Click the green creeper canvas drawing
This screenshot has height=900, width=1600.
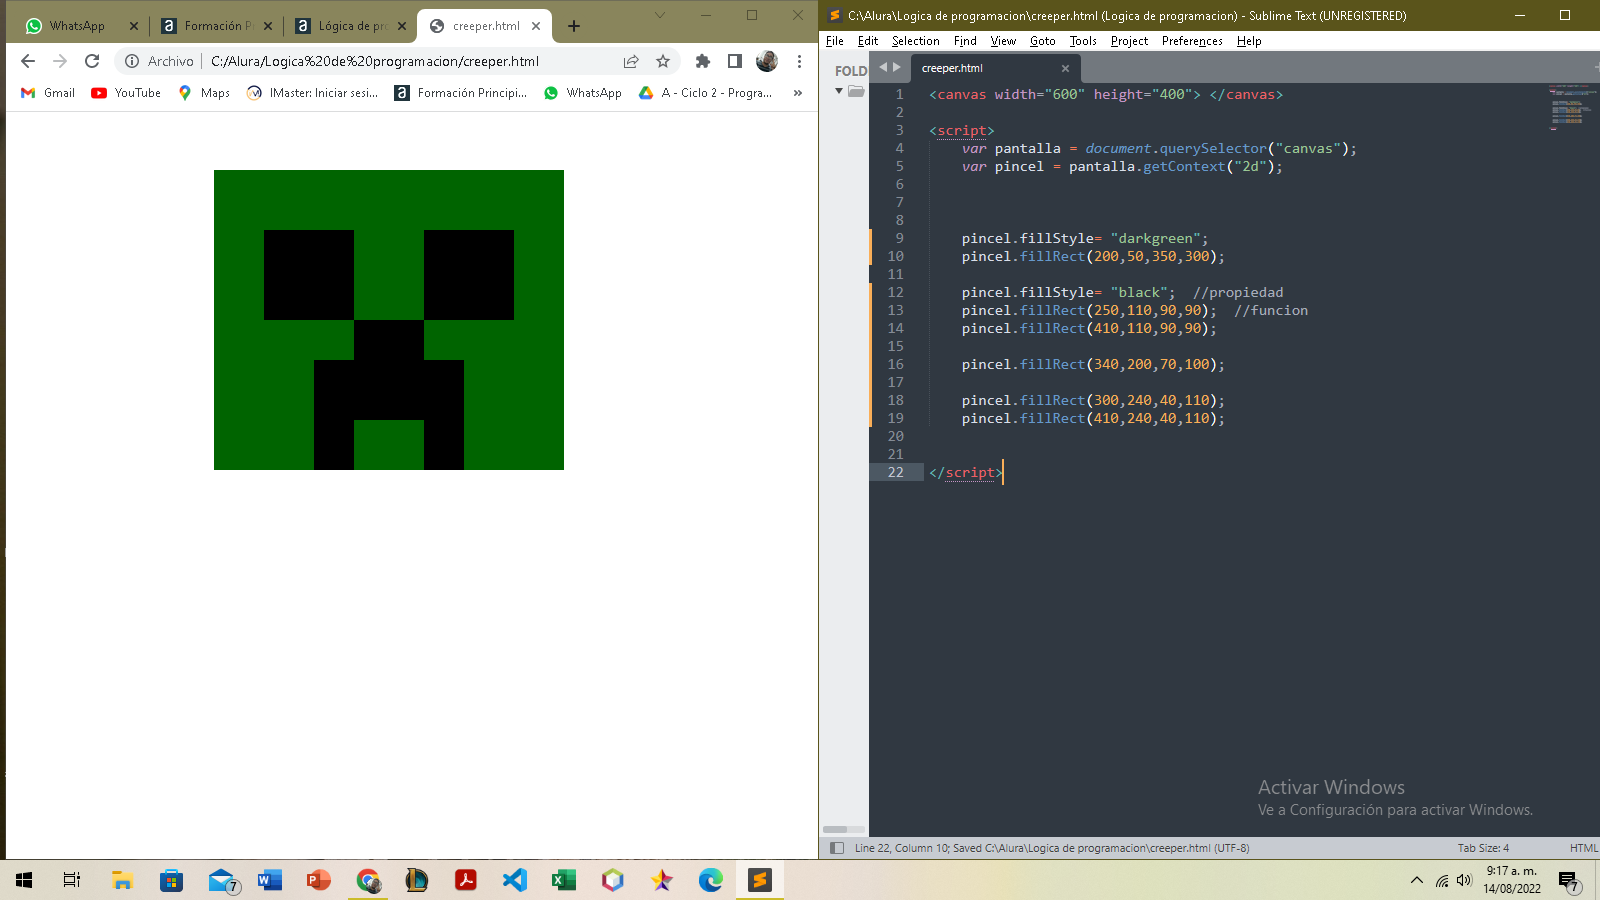pyautogui.click(x=389, y=320)
